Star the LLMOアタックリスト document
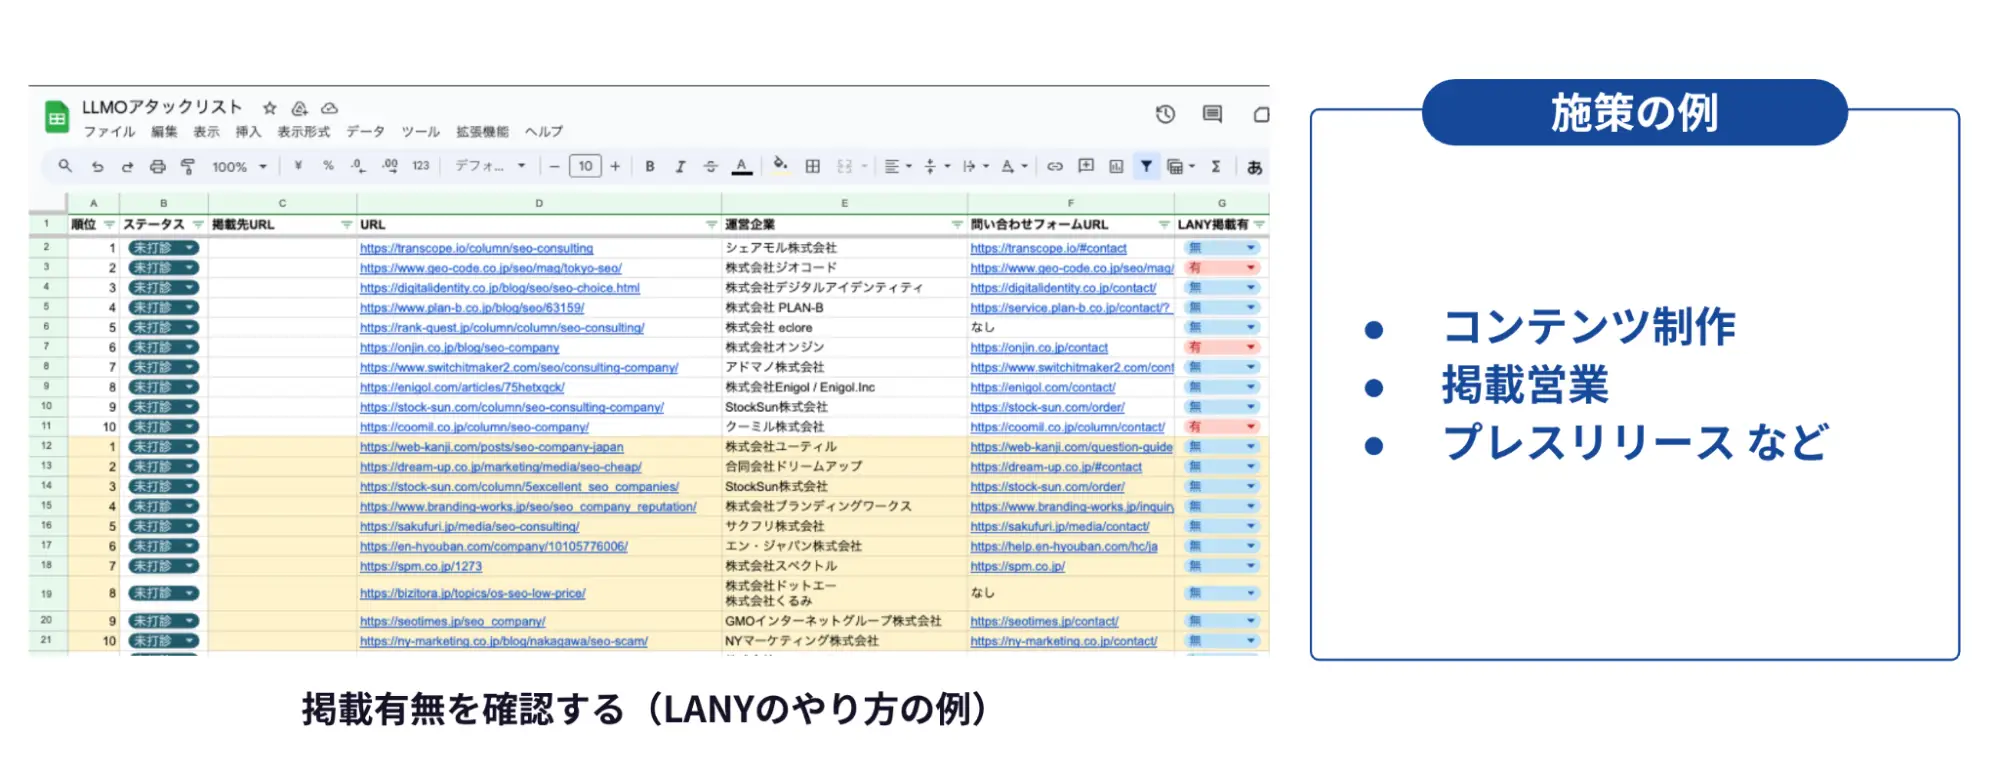1999x772 pixels. tap(270, 108)
